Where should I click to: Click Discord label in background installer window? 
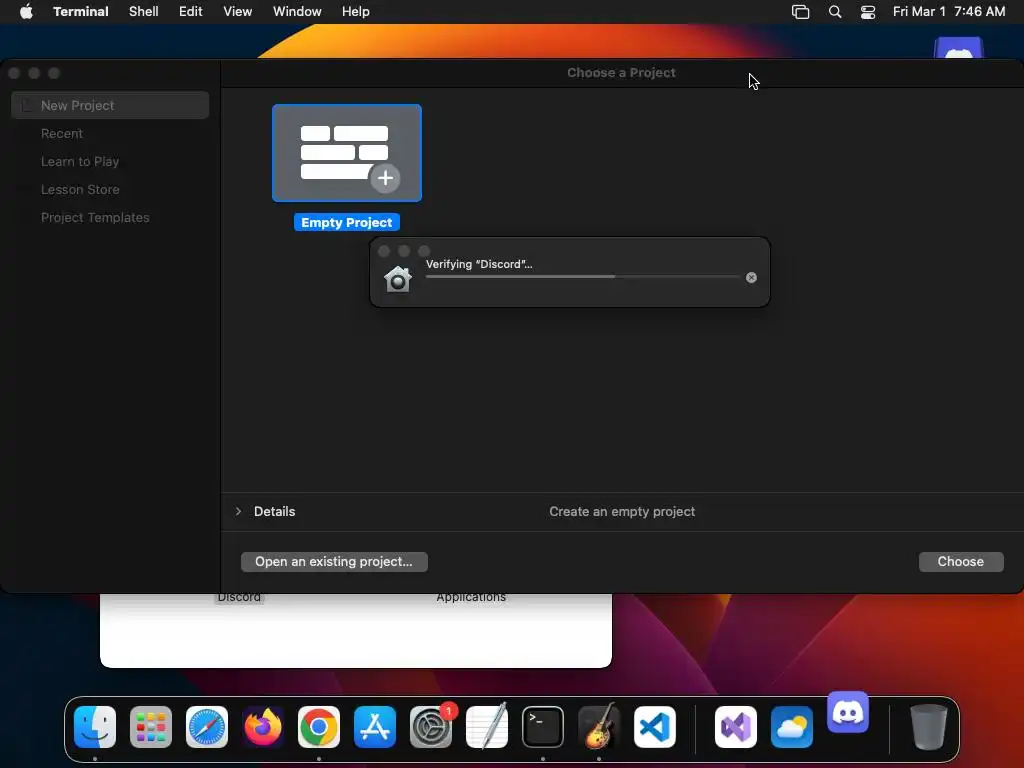239,598
